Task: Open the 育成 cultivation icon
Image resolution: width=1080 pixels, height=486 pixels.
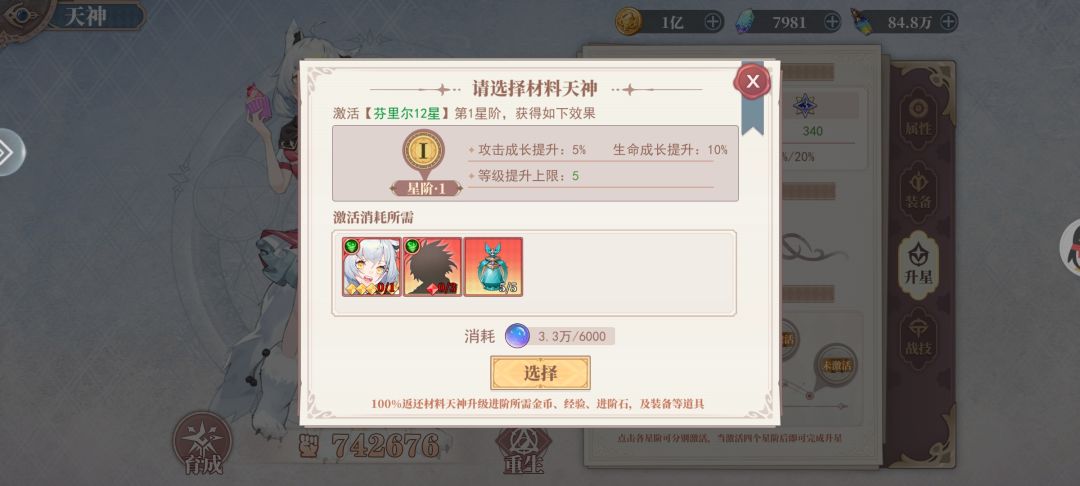Action: 203,444
